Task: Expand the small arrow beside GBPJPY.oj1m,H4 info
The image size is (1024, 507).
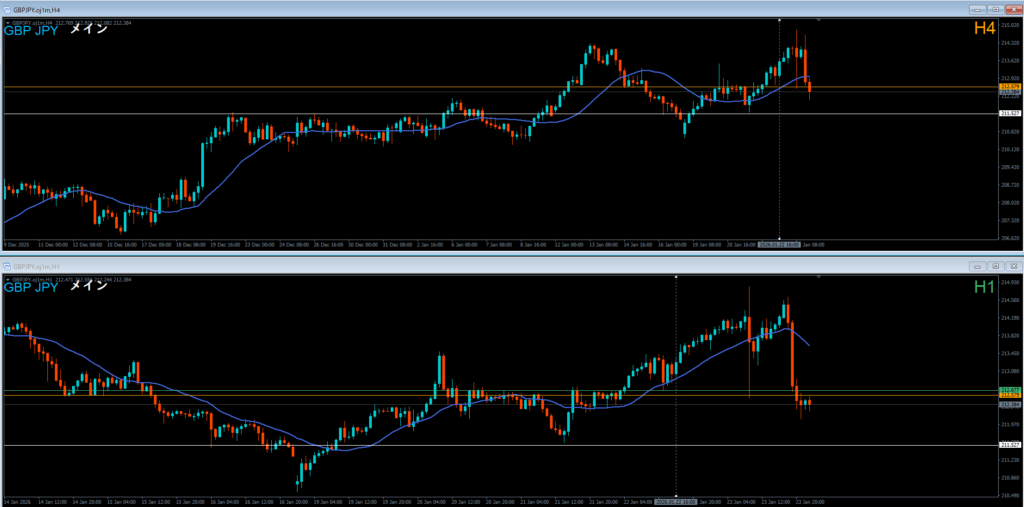Action: coord(8,21)
